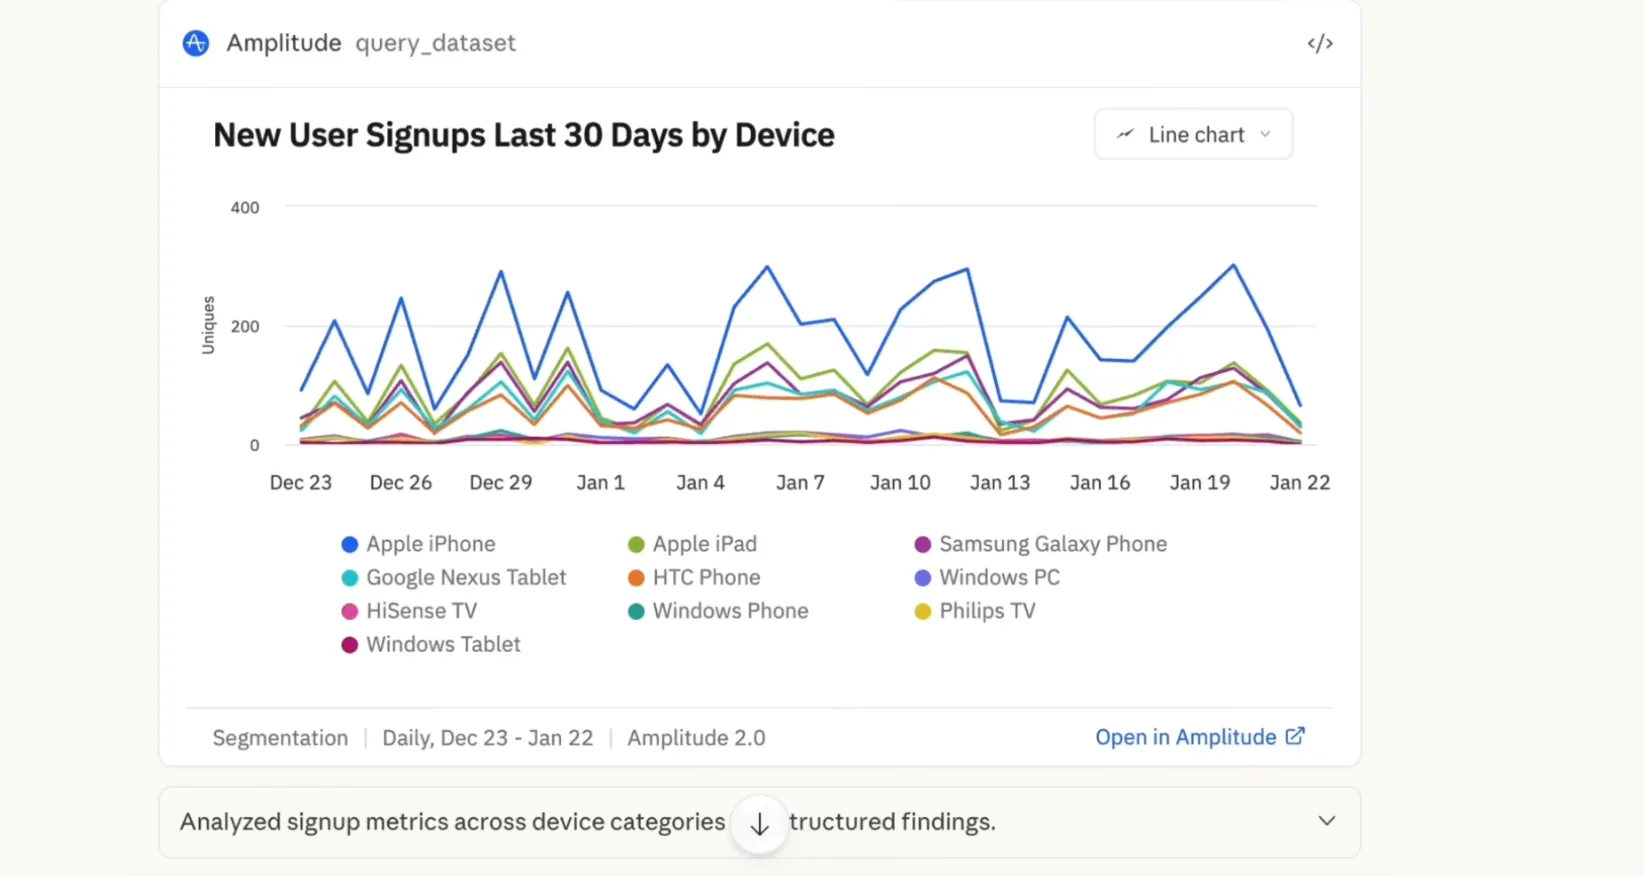Click the Amplitude header name
The image size is (1644, 876).
tap(284, 43)
